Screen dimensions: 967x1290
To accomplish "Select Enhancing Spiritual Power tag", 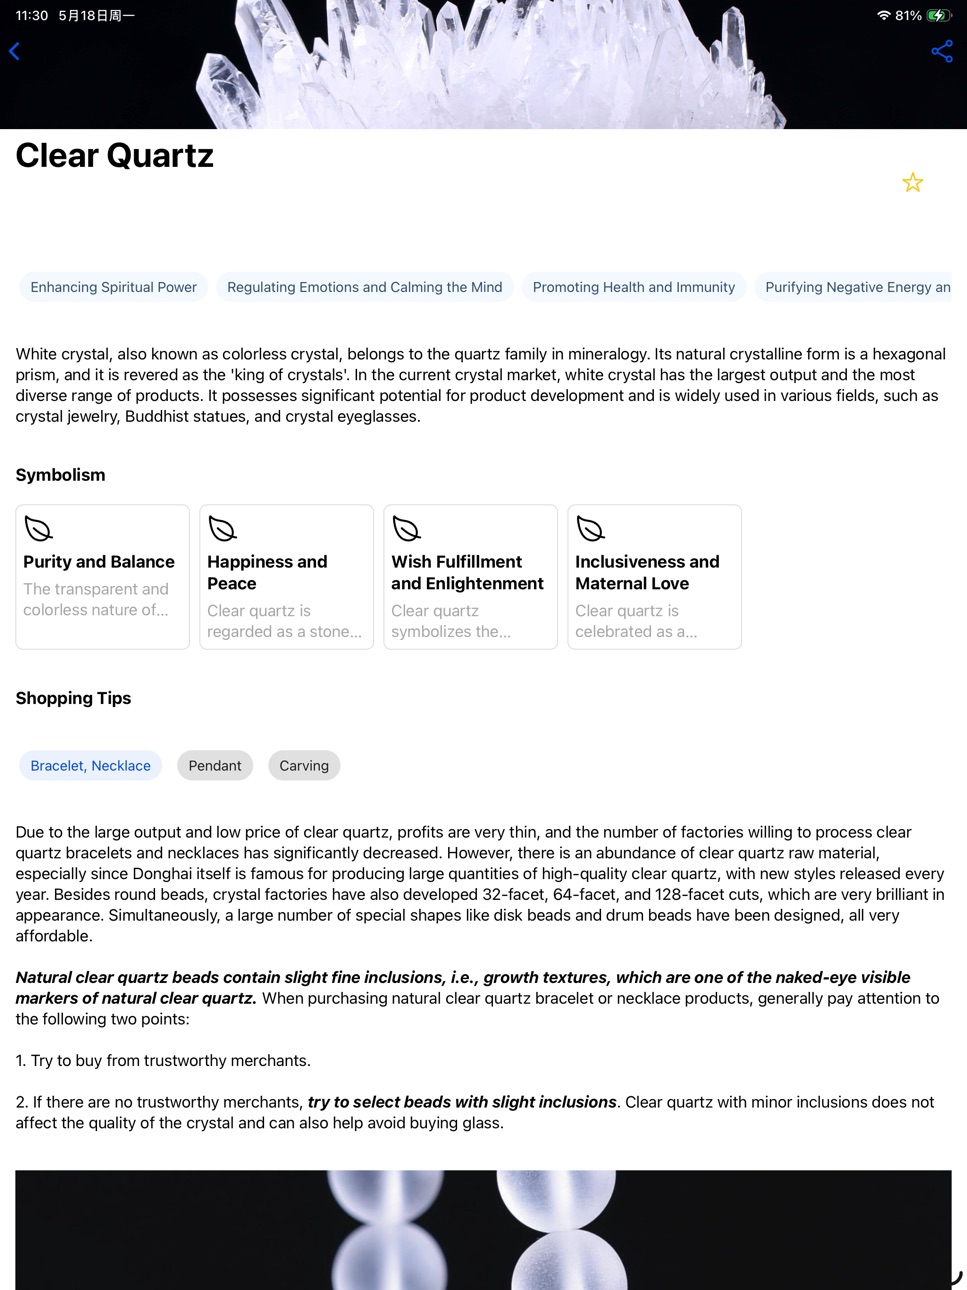I will (113, 287).
